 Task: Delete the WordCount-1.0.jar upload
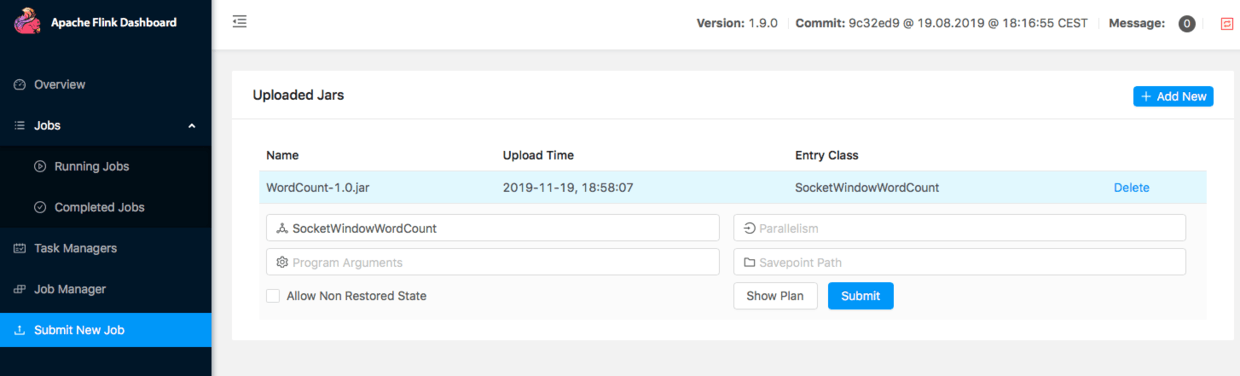(x=1132, y=188)
